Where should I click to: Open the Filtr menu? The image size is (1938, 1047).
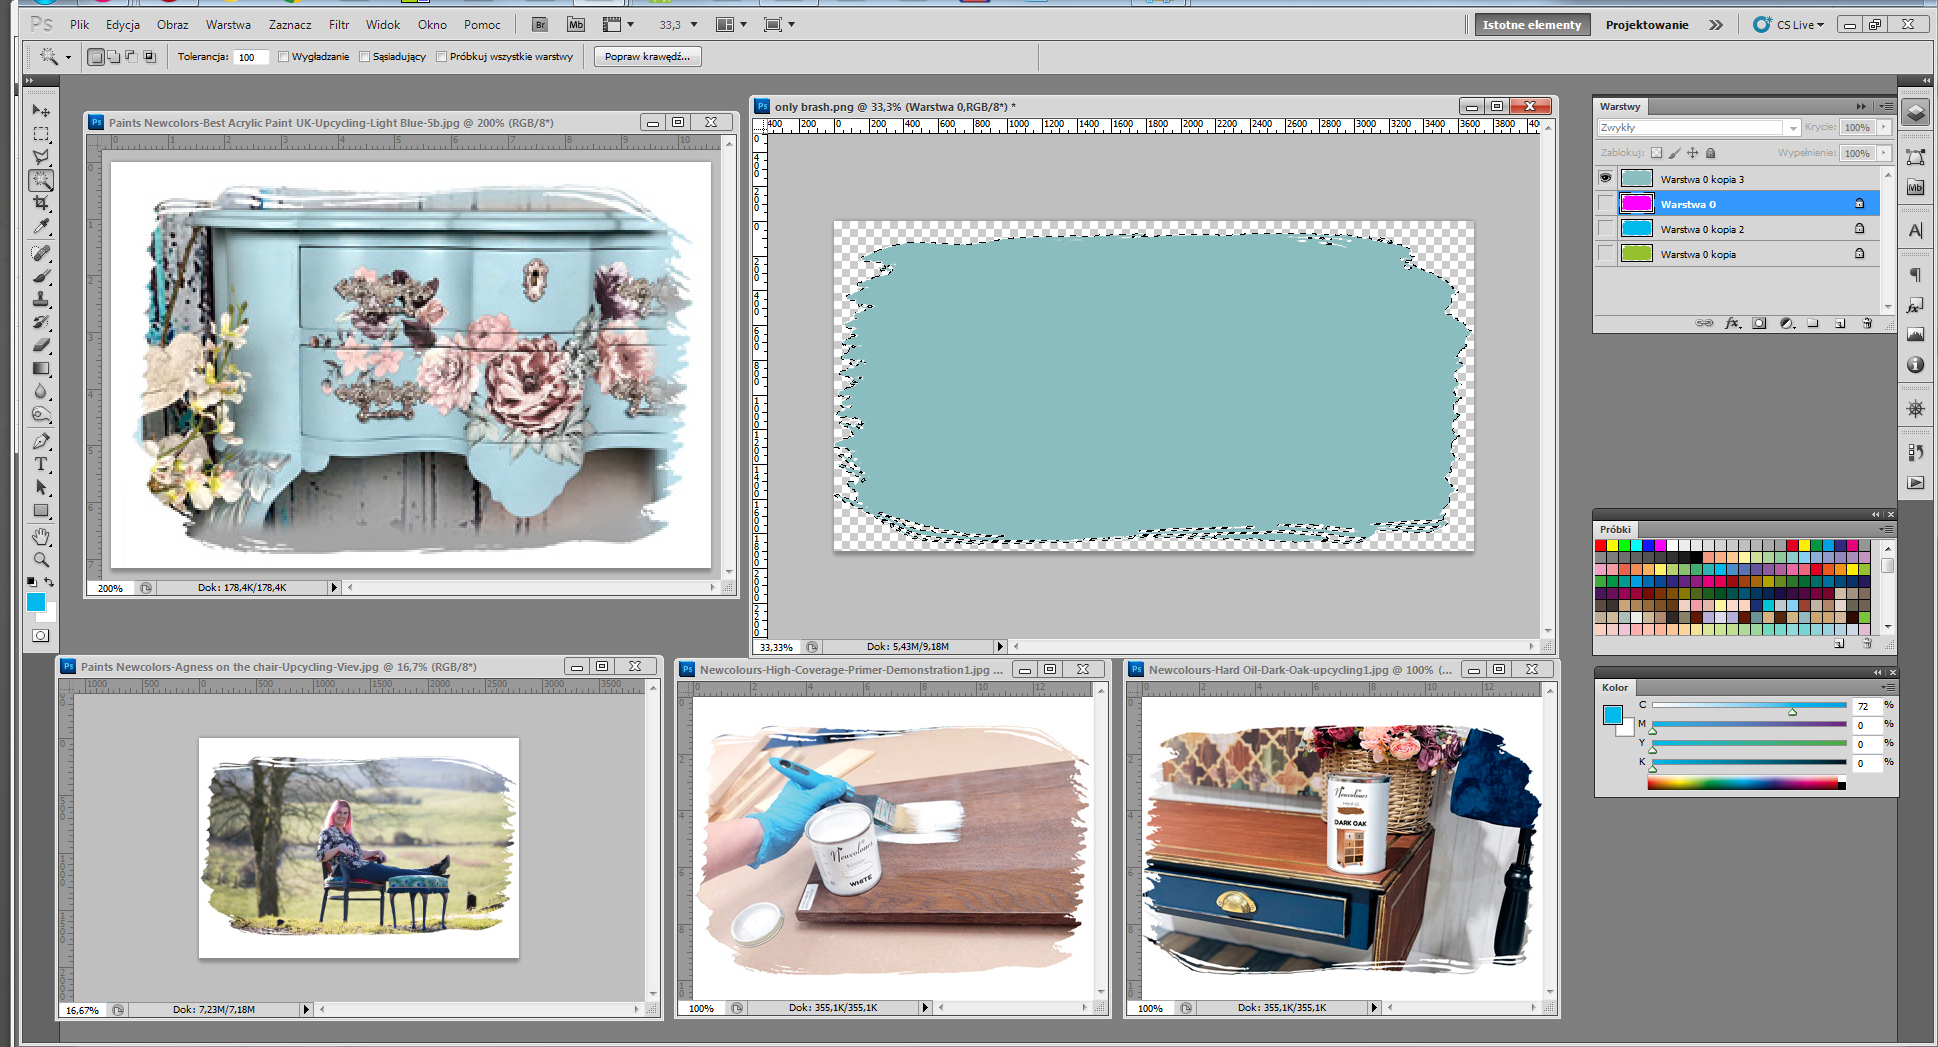pos(339,24)
